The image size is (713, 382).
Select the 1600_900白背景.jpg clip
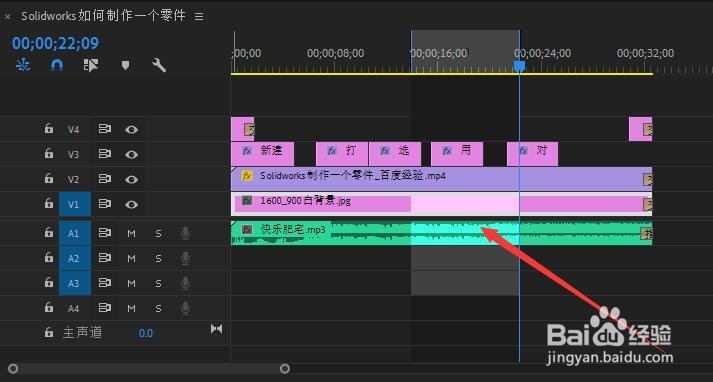coord(441,204)
